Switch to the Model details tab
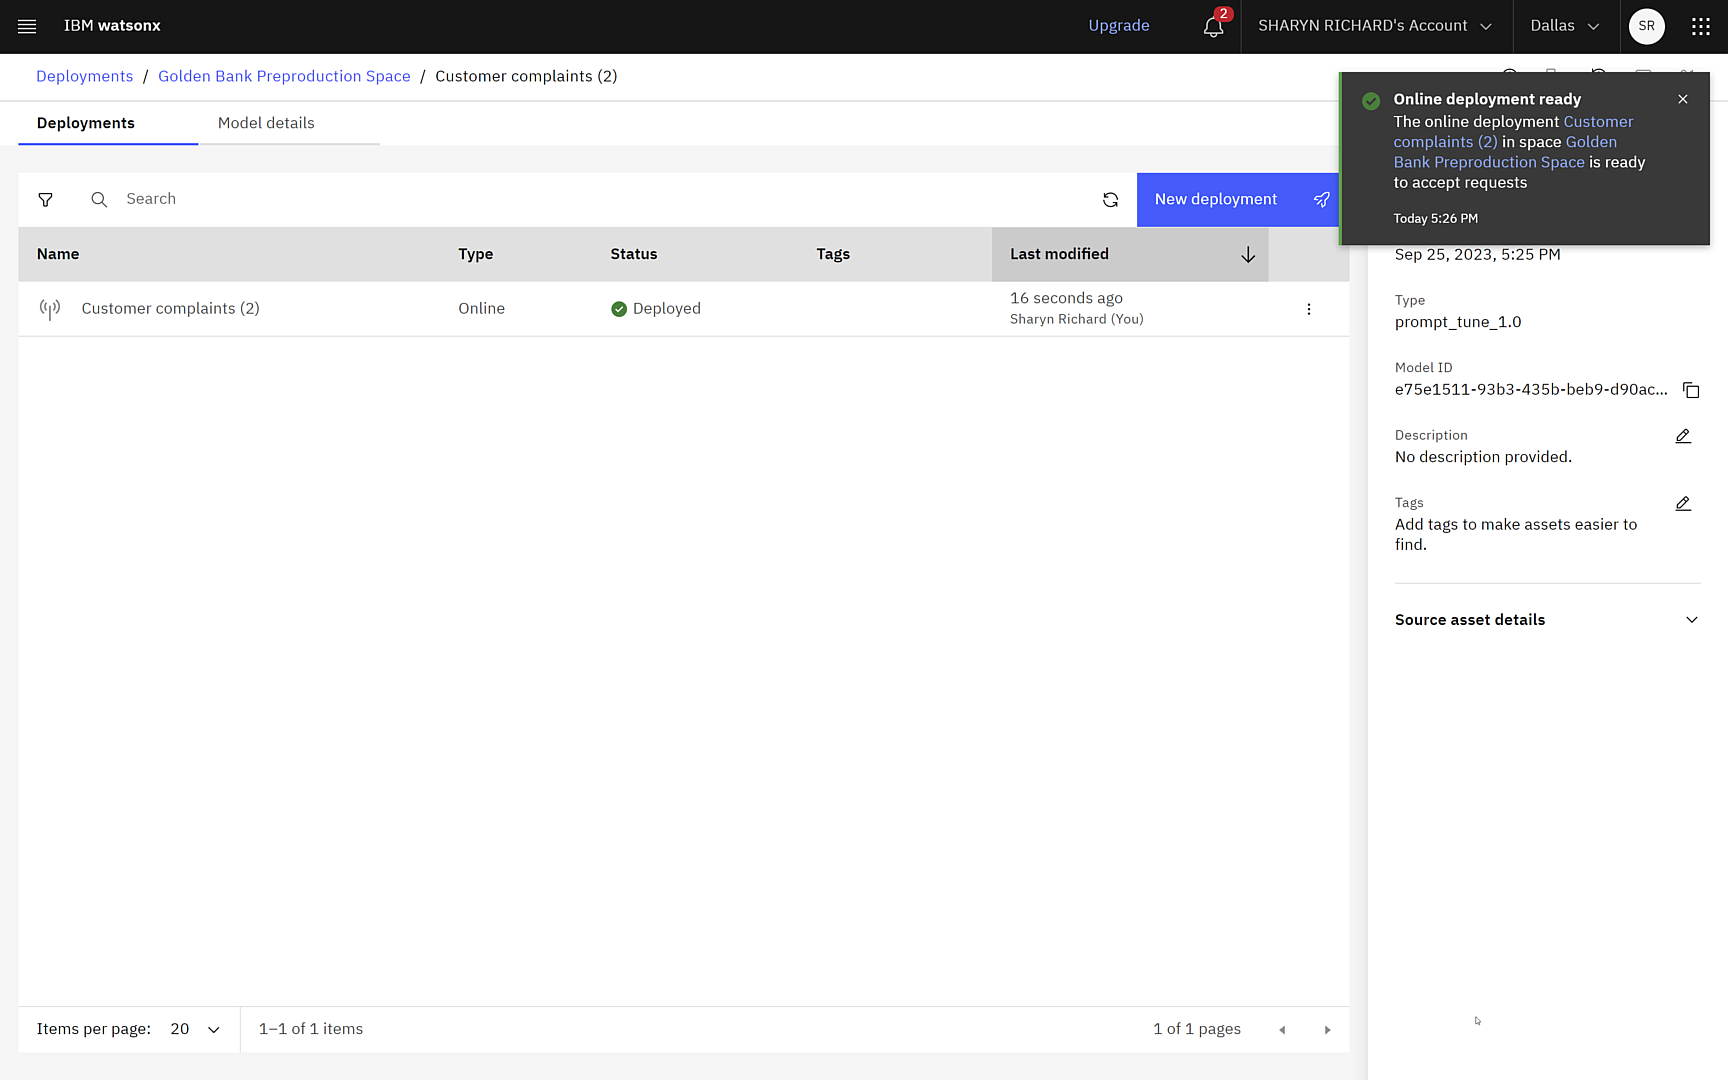 coord(266,123)
